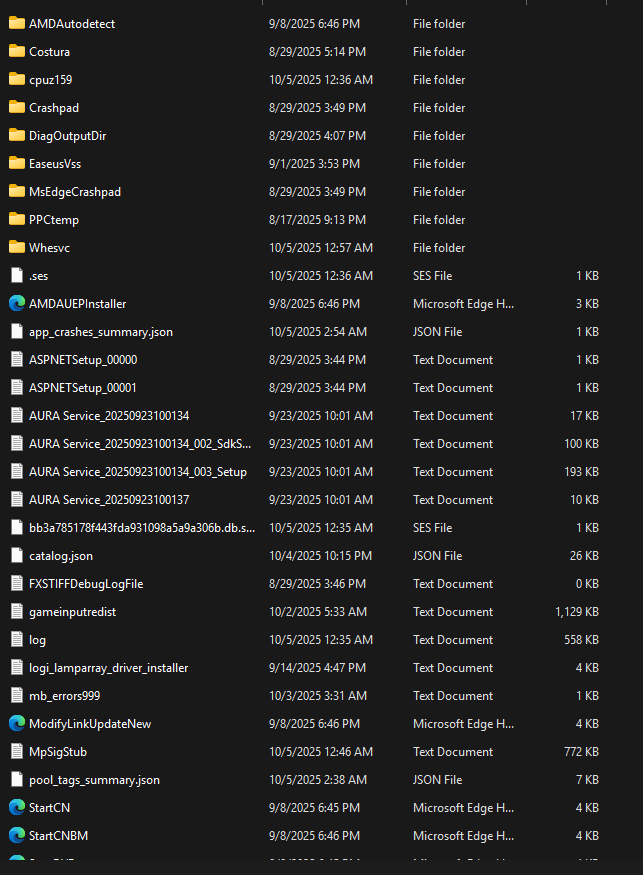Screen dimensions: 643x875
Task: Click the 10/2/2025 5:33 AM date cell
Action: [x=318, y=612]
